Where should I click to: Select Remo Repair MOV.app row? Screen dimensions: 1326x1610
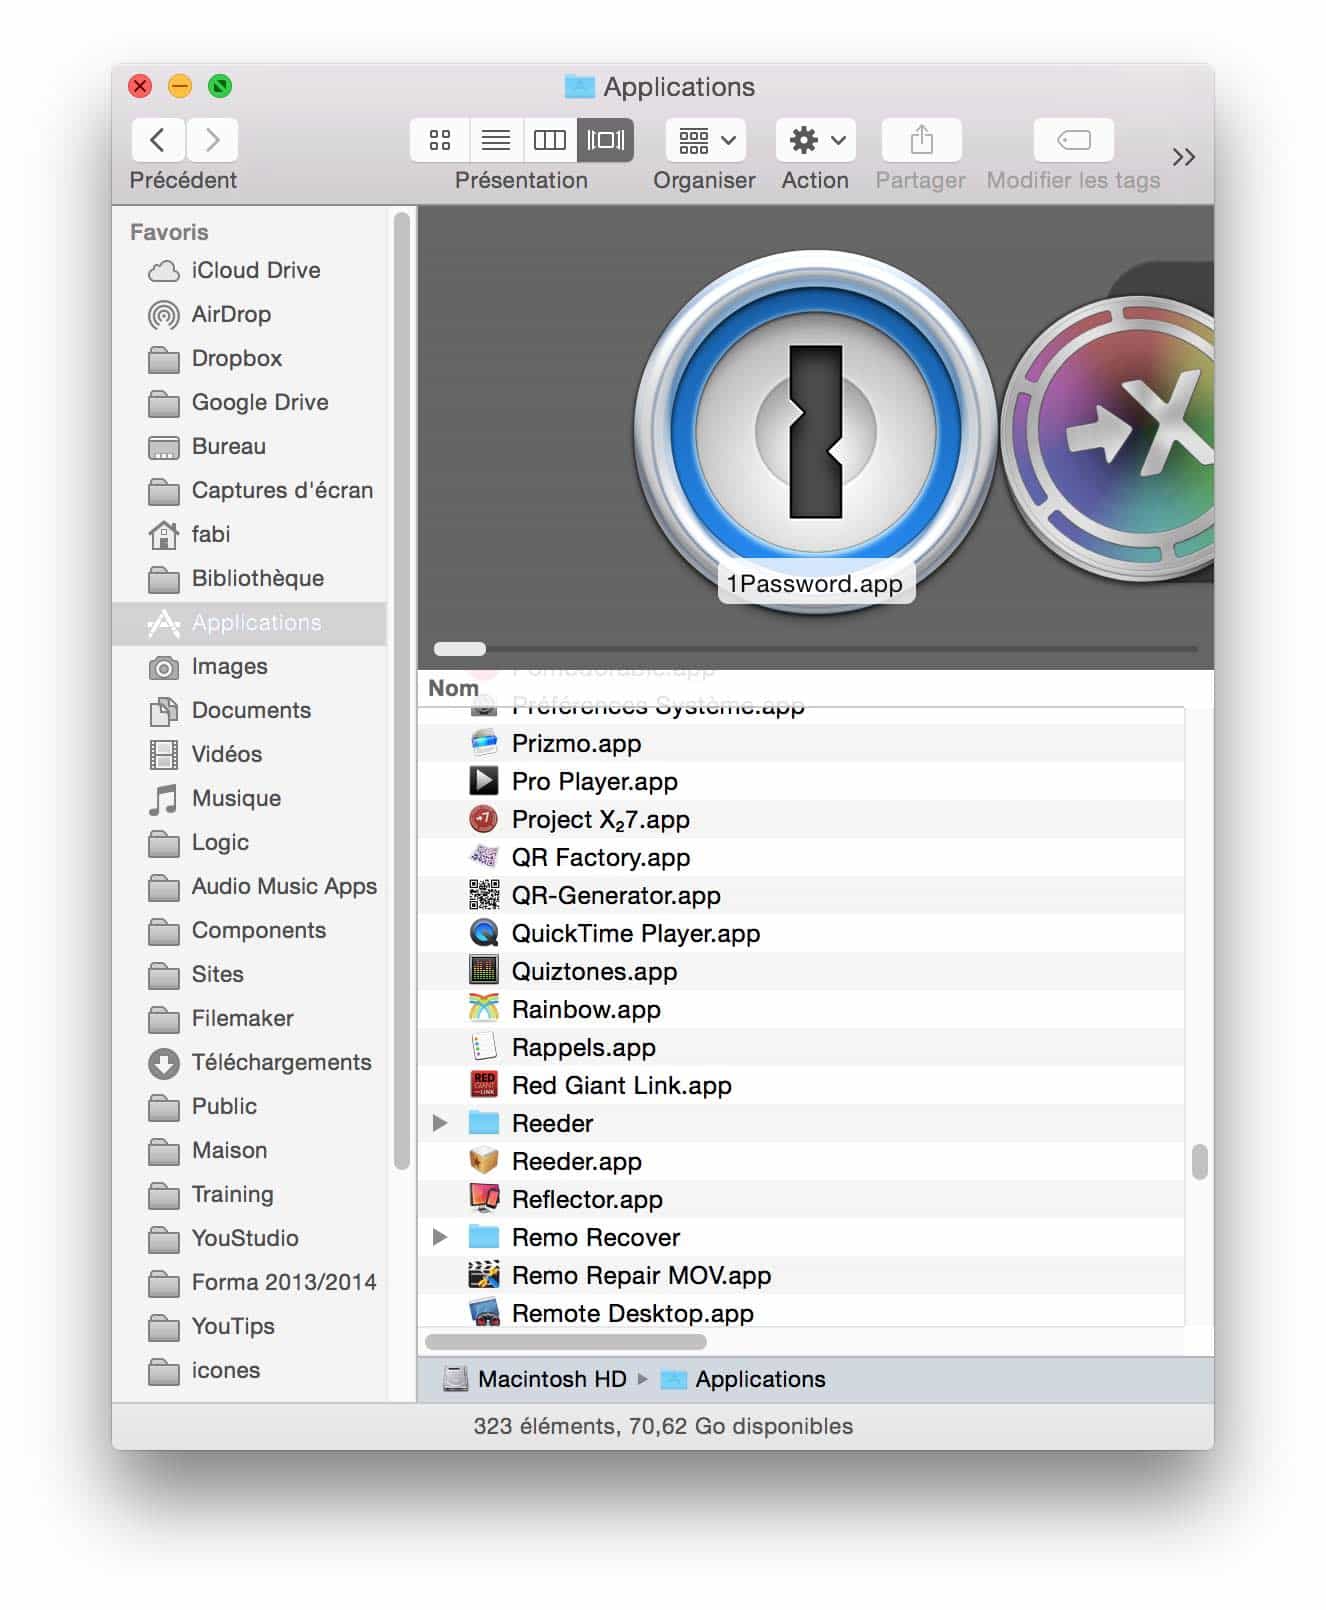(801, 1275)
